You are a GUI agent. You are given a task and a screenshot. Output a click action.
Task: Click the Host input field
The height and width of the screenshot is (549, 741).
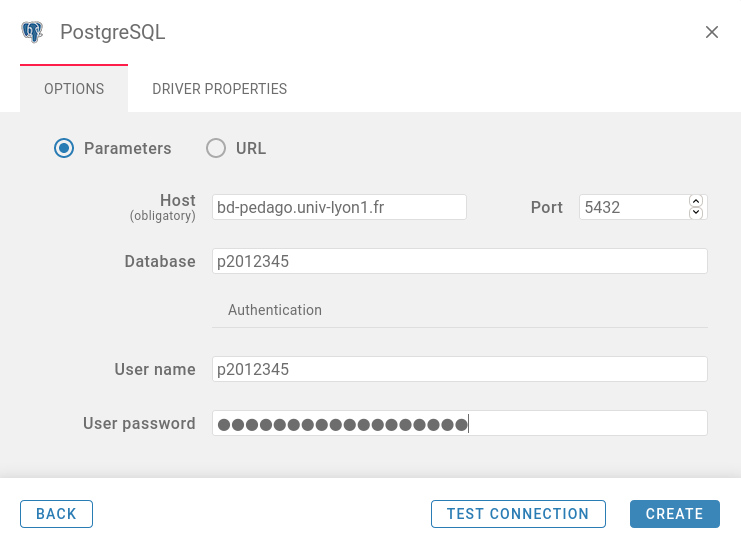click(x=339, y=207)
